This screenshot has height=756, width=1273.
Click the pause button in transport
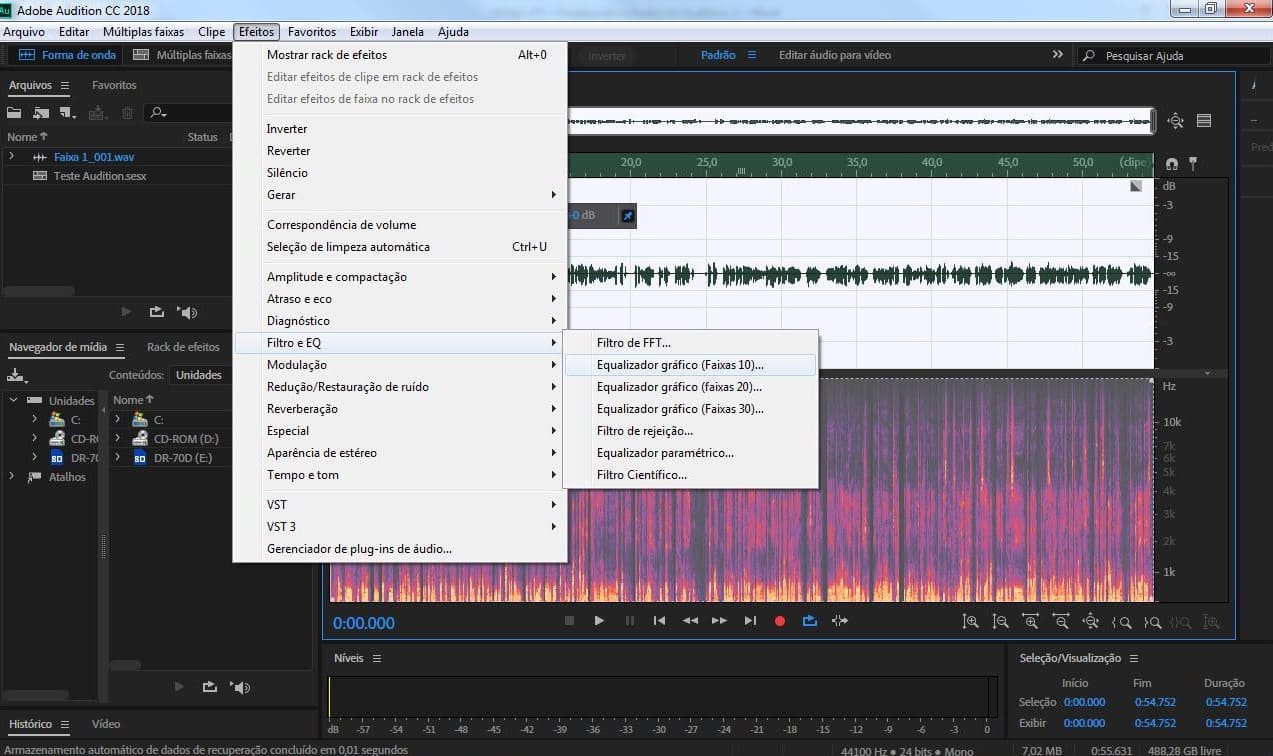629,621
